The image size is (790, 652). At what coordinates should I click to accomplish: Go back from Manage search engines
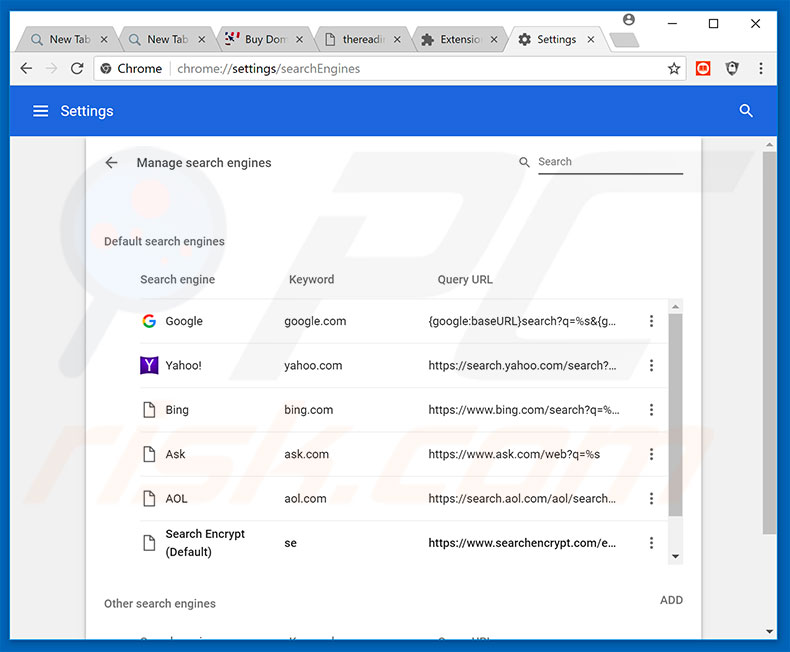pyautogui.click(x=111, y=162)
